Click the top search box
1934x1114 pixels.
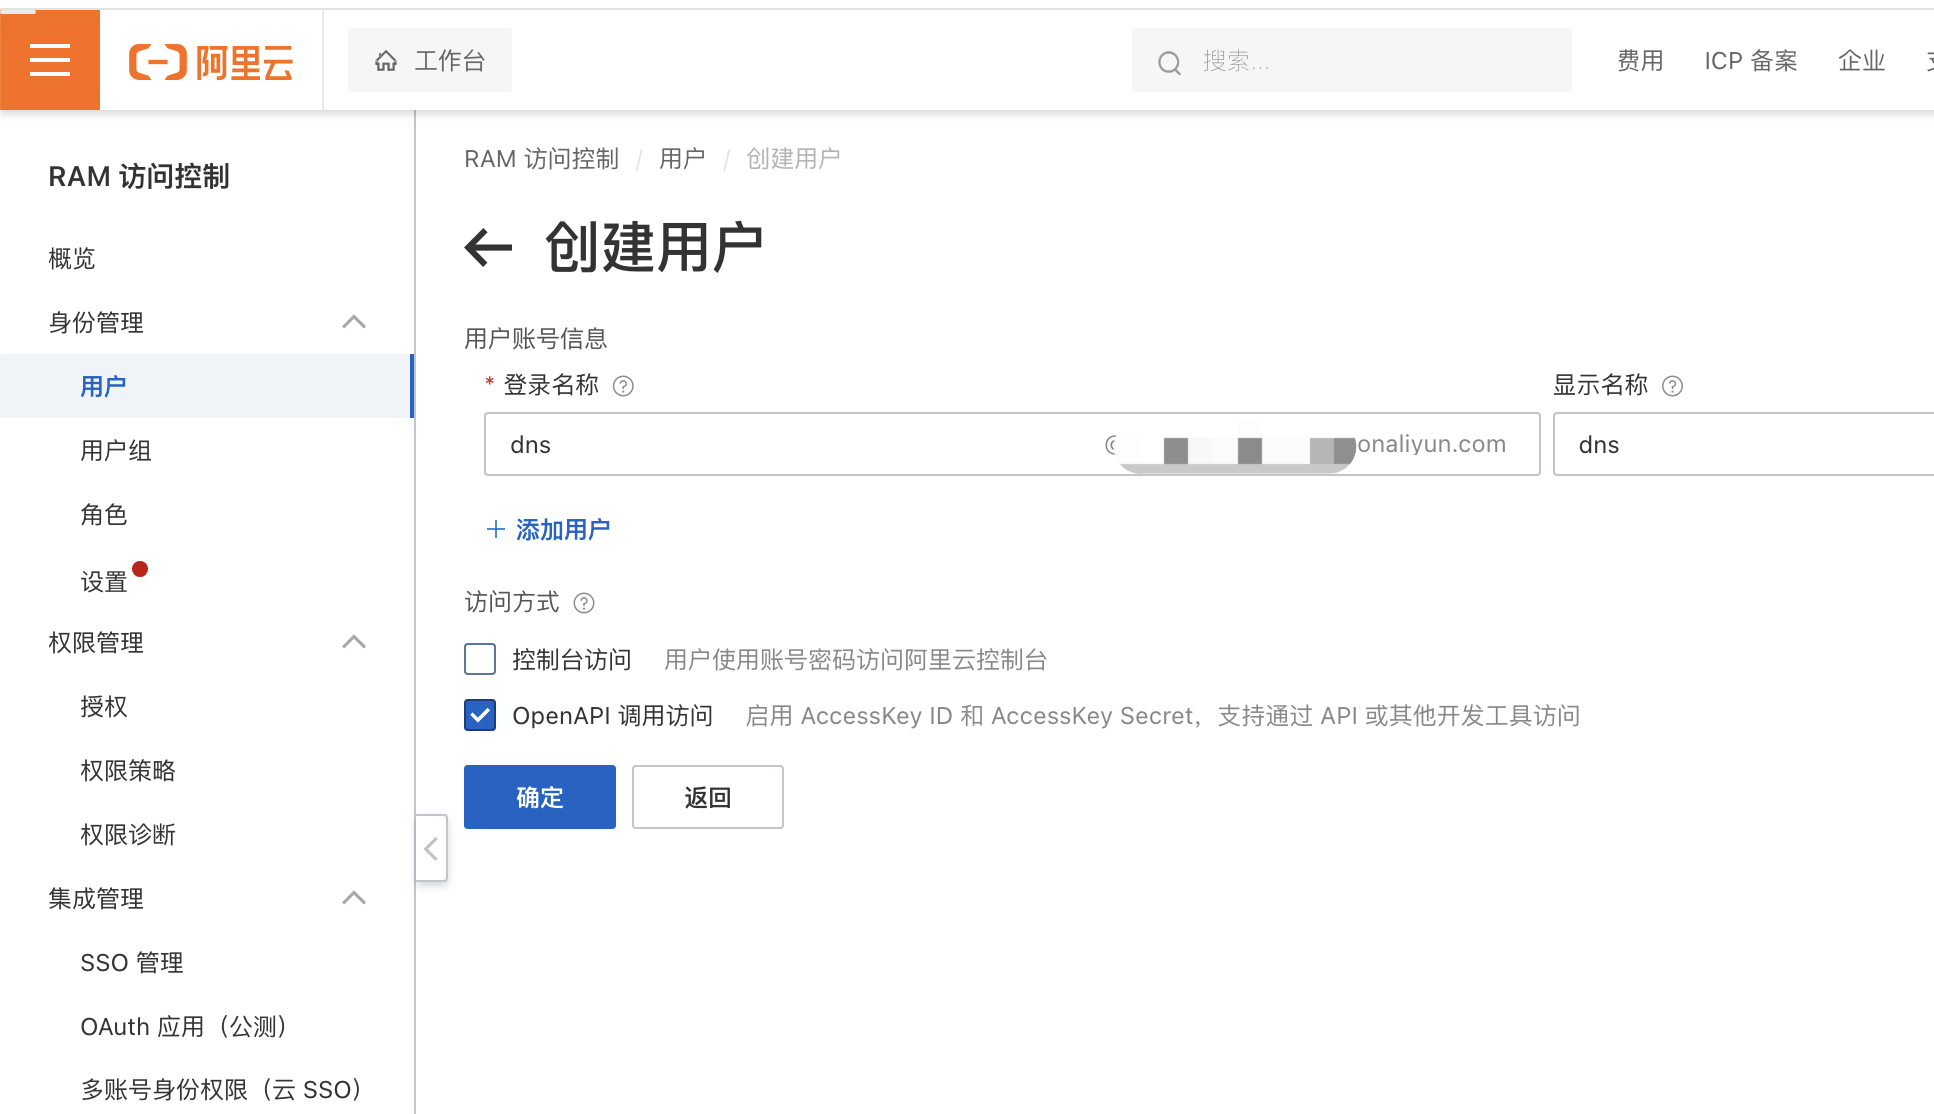[1350, 61]
